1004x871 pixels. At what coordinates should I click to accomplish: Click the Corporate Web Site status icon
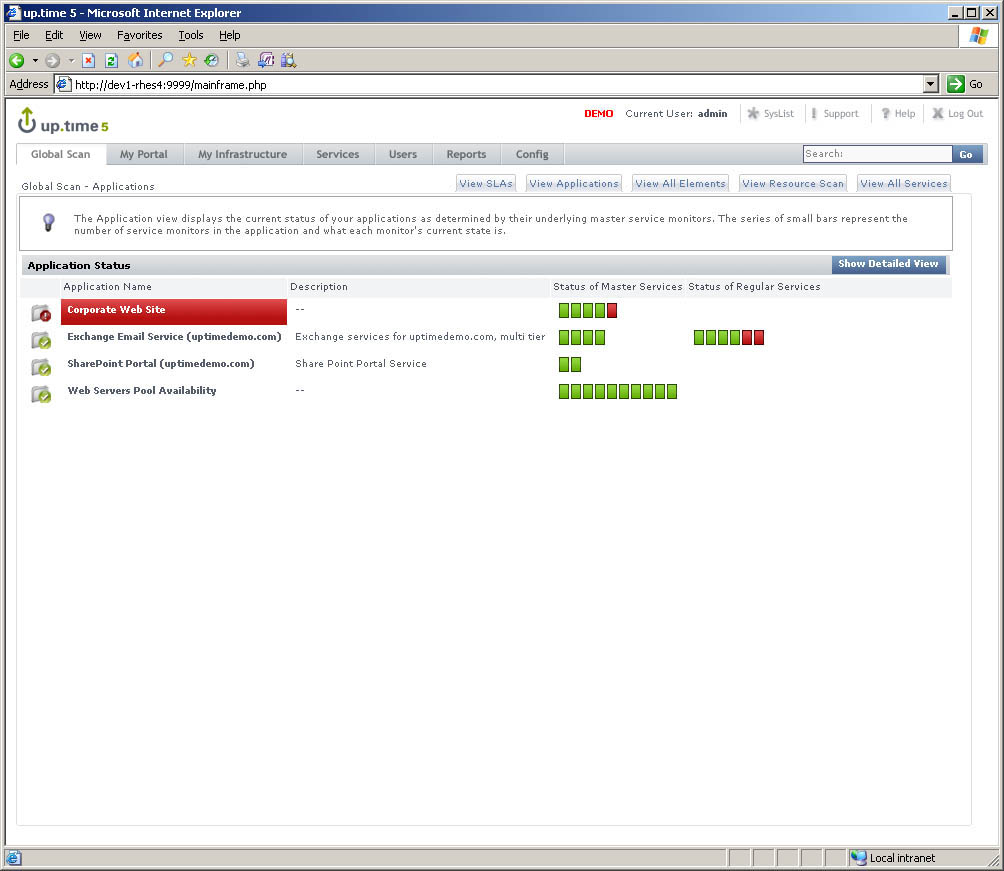tap(41, 313)
